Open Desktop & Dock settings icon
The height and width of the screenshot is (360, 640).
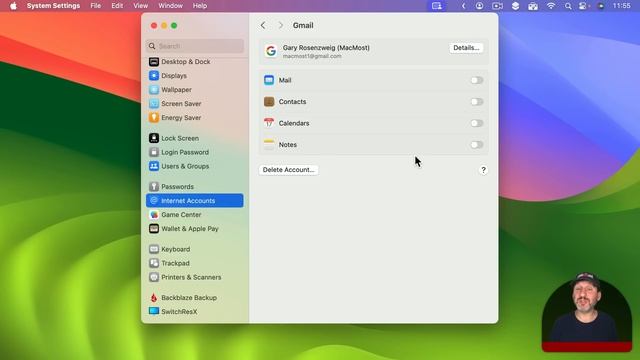[x=154, y=62]
